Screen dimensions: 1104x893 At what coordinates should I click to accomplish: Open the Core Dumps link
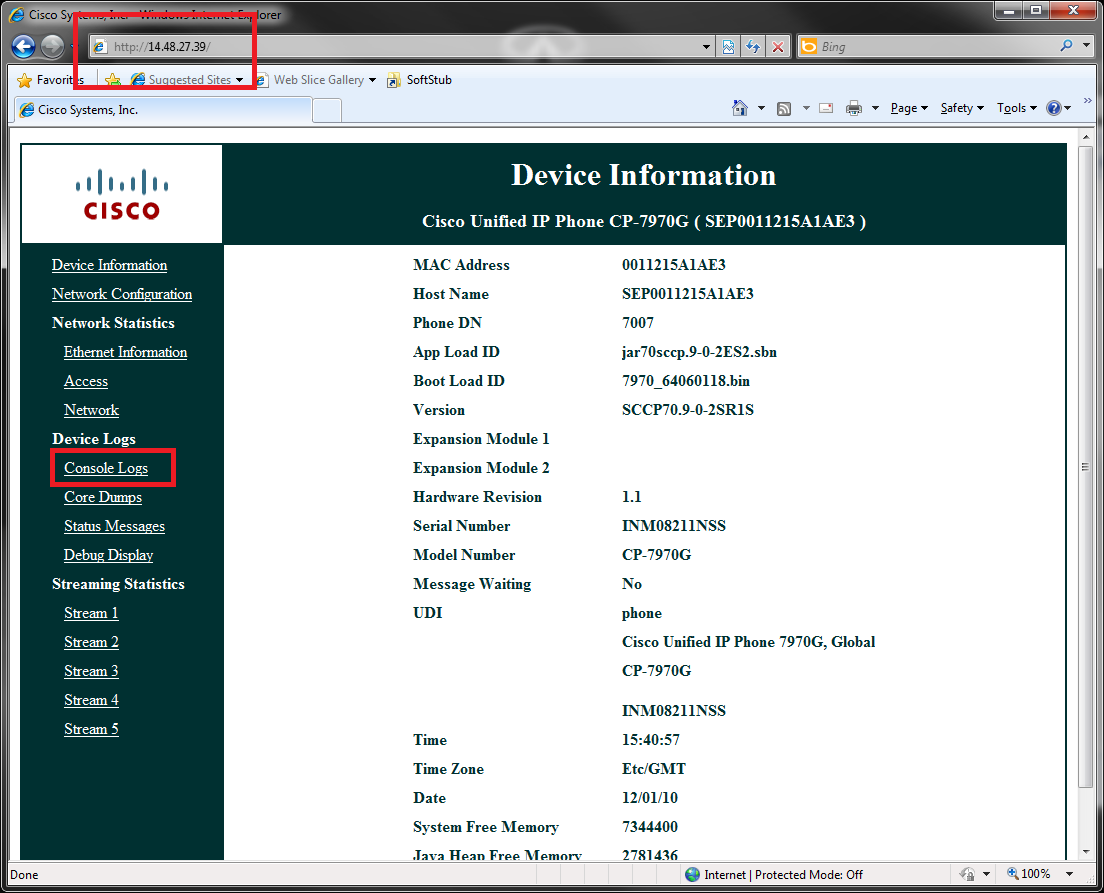point(103,497)
